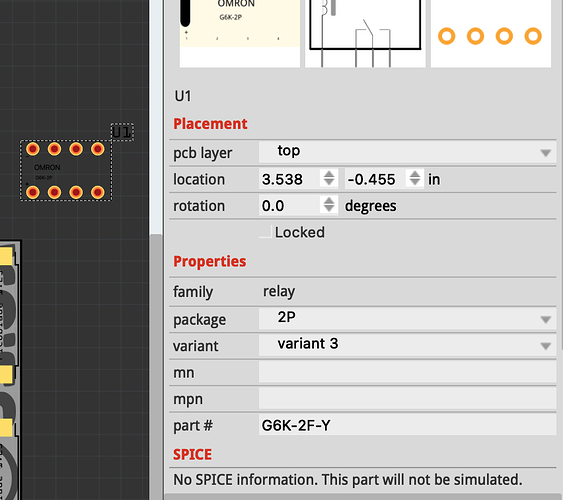The height and width of the screenshot is (500, 563).
Task: Expand the variant dropdown showing variant 3
Action: (x=407, y=345)
